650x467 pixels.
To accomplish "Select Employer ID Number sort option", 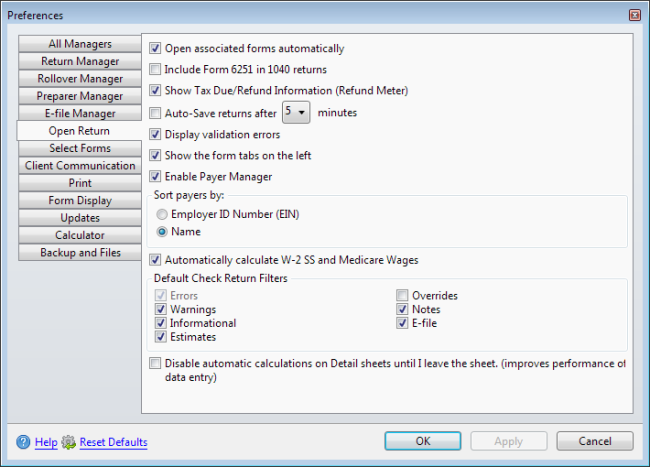I will click(x=162, y=214).
